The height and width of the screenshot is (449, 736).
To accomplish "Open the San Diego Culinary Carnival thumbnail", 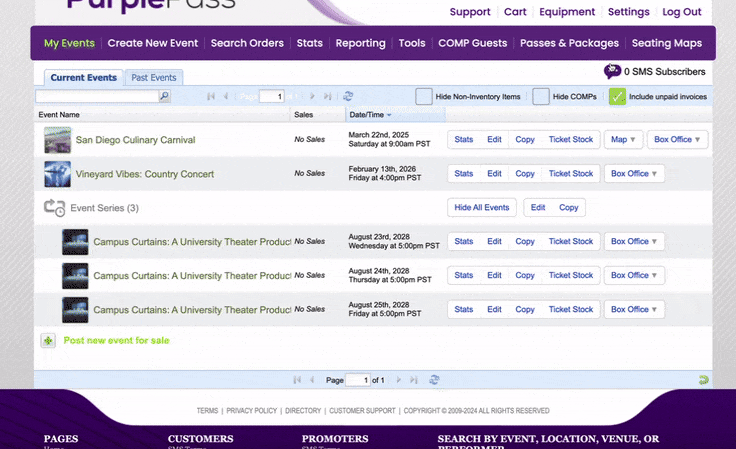I will (57, 140).
